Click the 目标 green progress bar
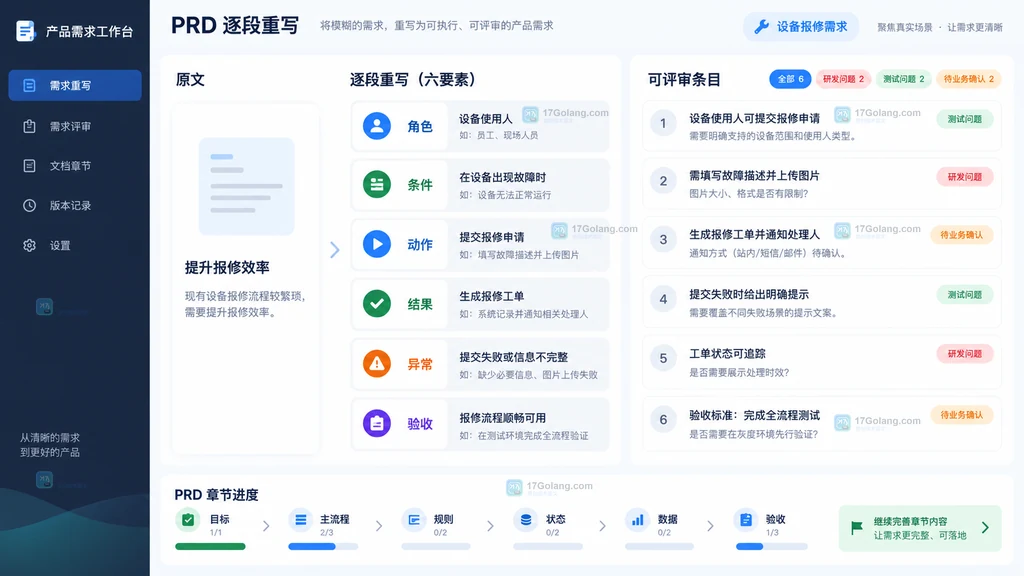Viewport: 1024px width, 576px height. [x=210, y=547]
